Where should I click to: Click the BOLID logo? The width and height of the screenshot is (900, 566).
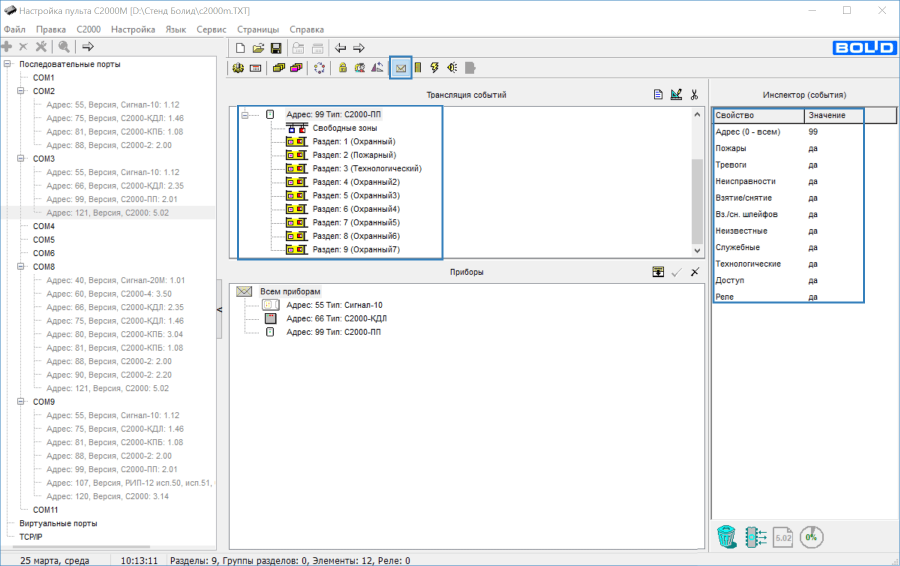[x=864, y=48]
